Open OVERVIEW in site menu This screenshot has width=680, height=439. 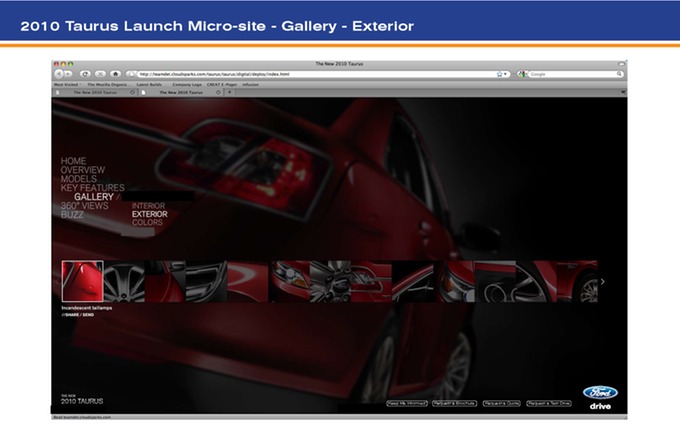coord(83,170)
